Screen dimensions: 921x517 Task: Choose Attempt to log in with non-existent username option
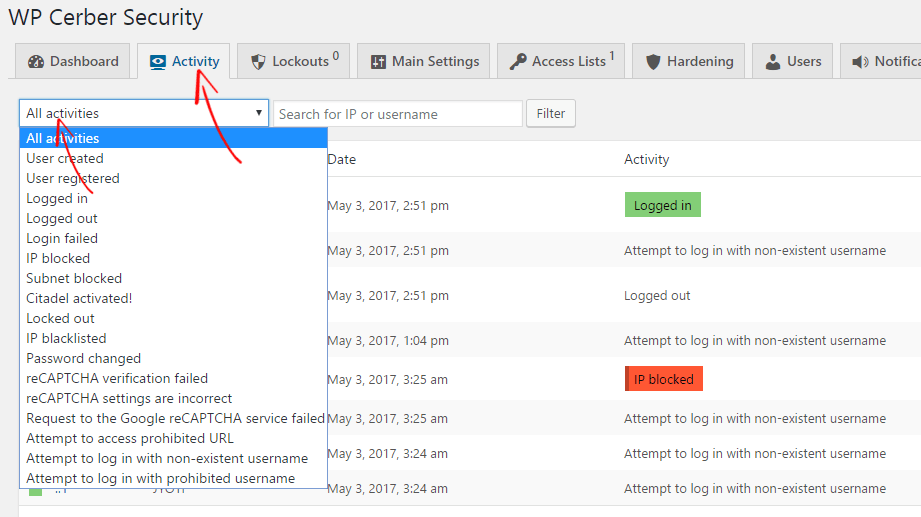(x=173, y=458)
